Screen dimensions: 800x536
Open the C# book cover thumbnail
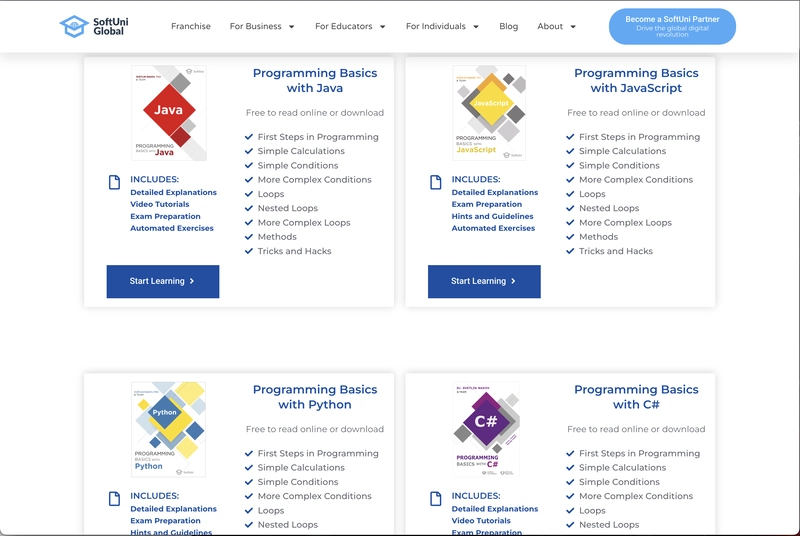[x=486, y=429]
